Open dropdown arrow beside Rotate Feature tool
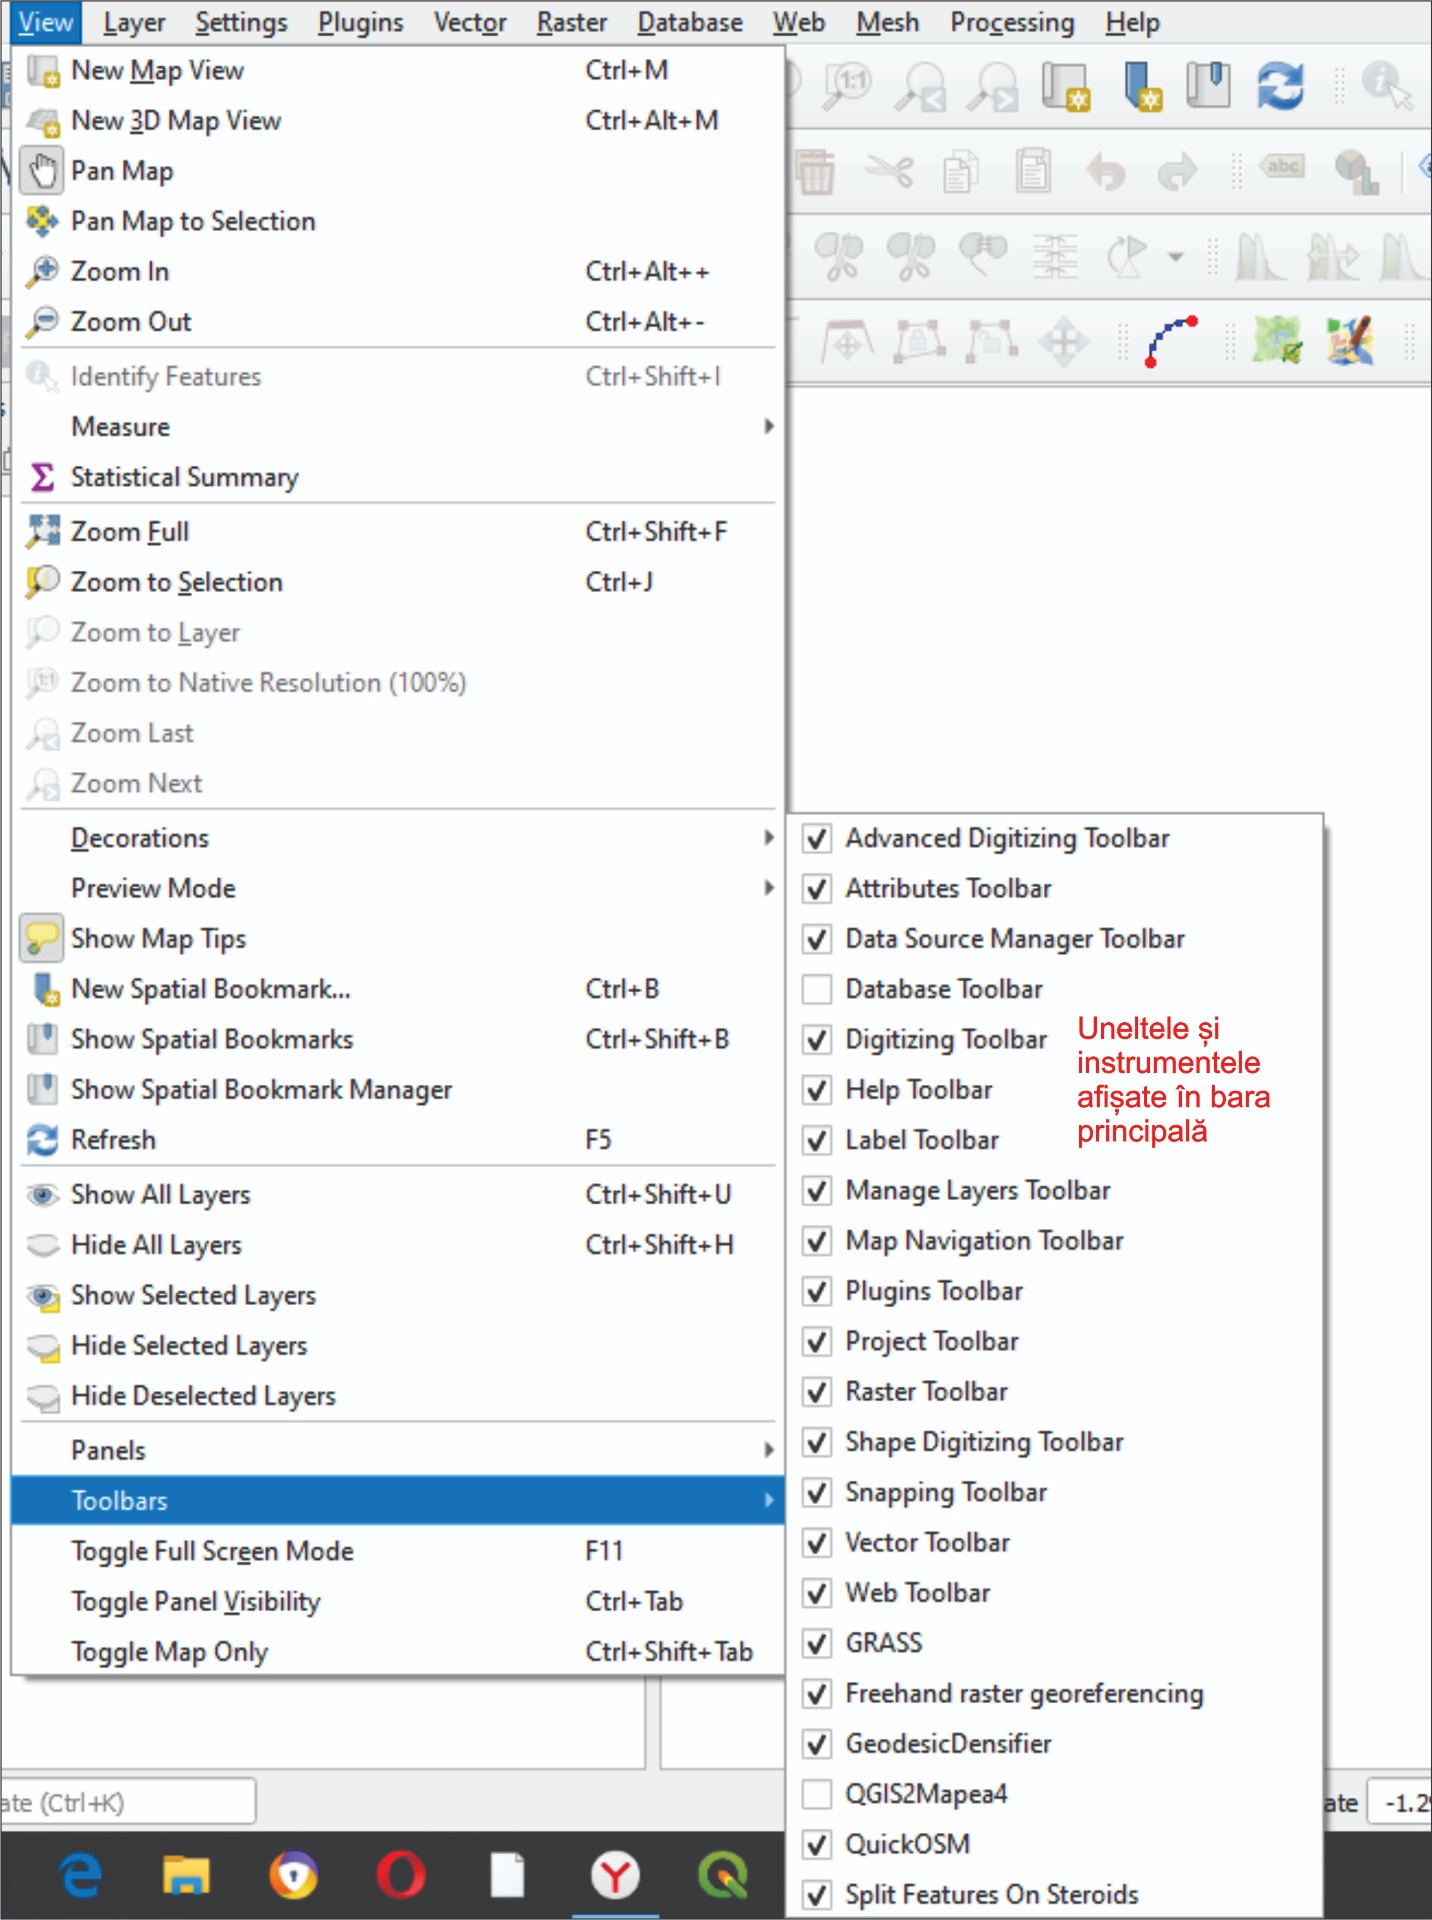1432x1920 pixels. tap(1176, 258)
